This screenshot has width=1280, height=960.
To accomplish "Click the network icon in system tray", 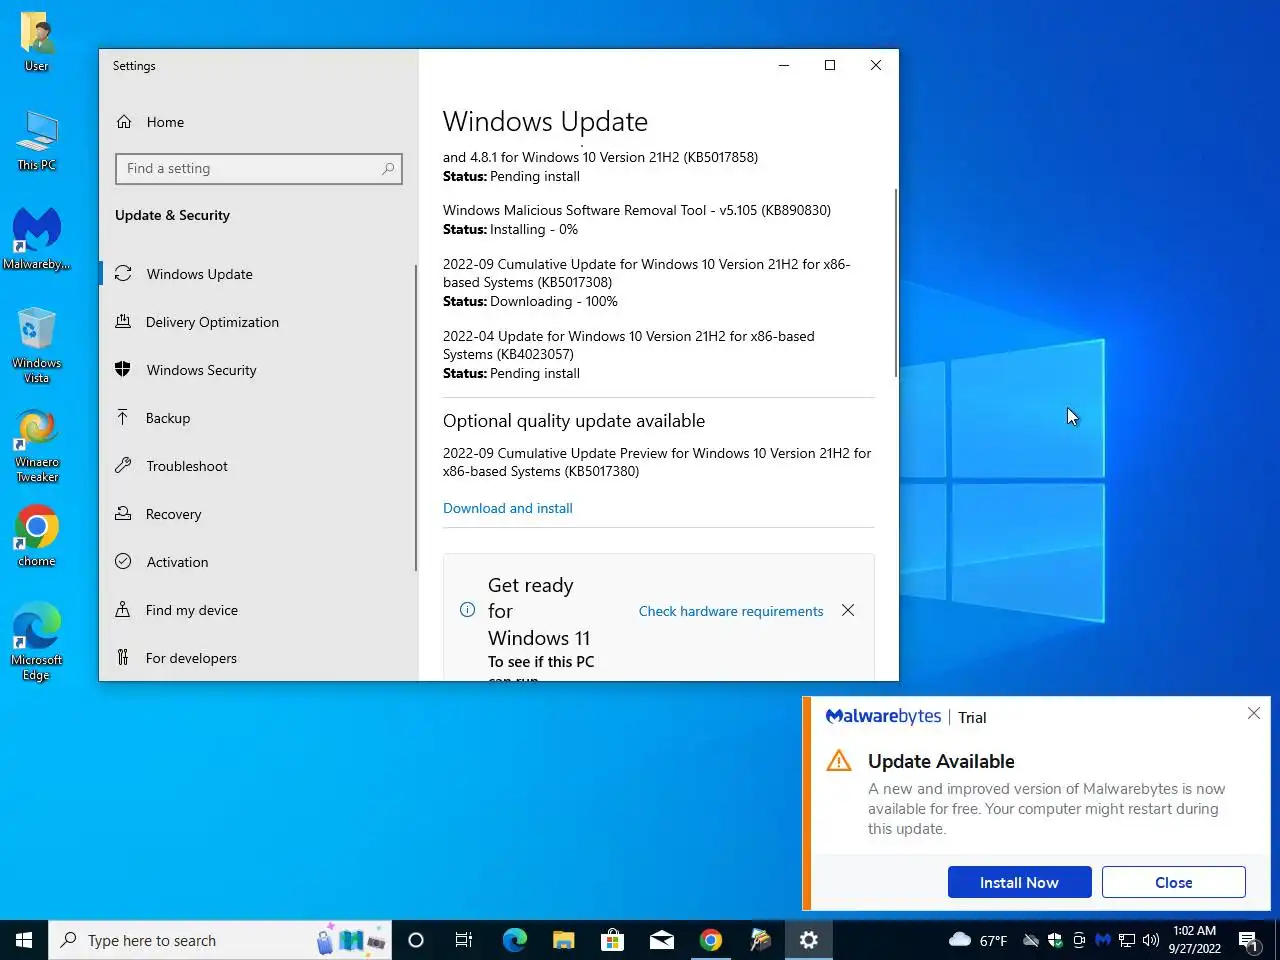I will (1127, 940).
